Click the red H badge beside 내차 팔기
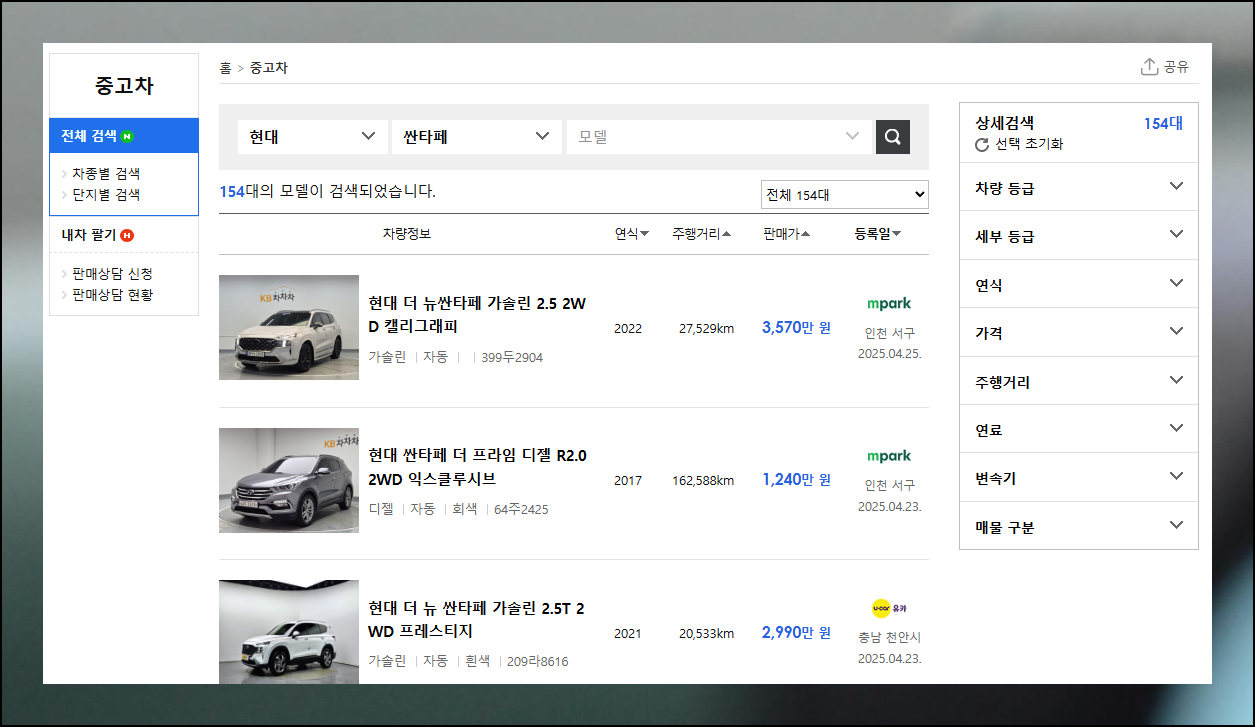The image size is (1255, 727). [x=127, y=235]
